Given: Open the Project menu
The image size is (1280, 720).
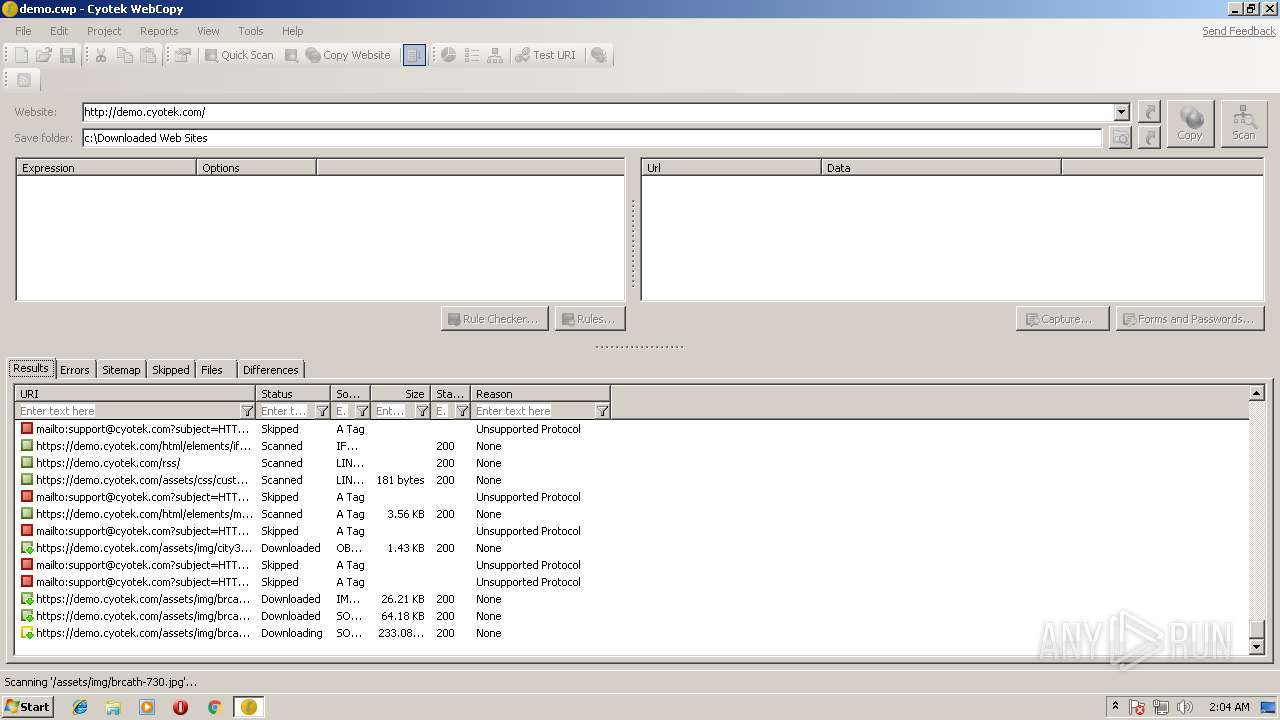Looking at the screenshot, I should (x=104, y=31).
